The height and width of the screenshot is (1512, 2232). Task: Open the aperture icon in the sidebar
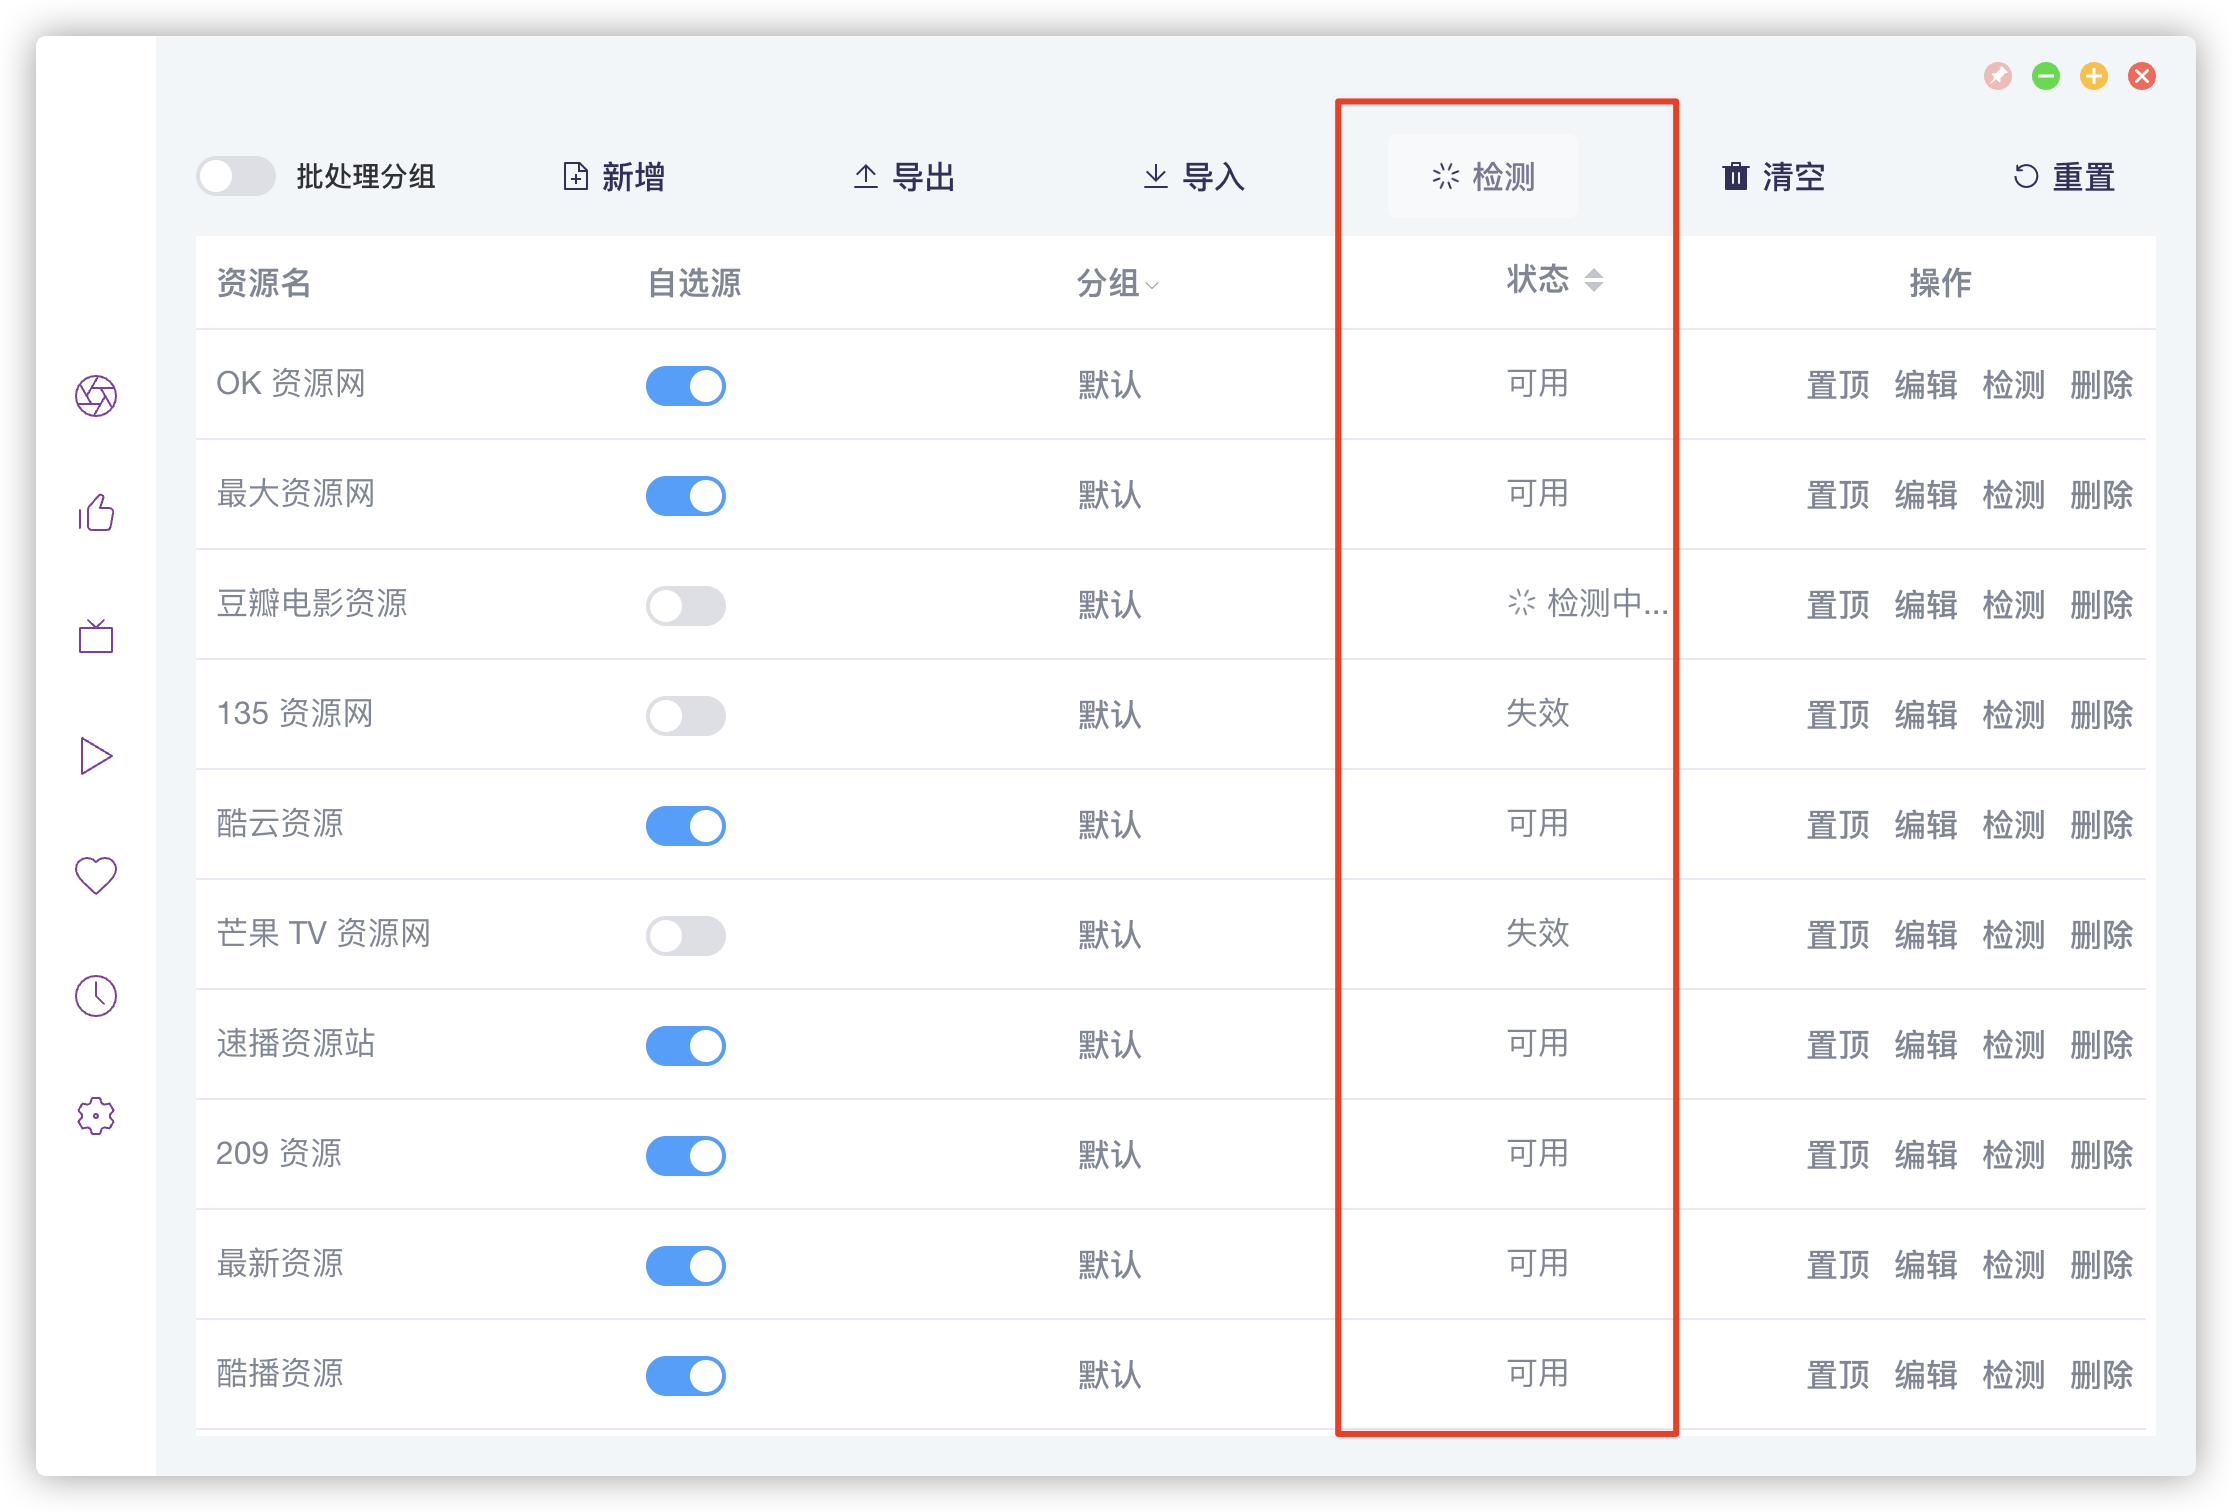96,396
